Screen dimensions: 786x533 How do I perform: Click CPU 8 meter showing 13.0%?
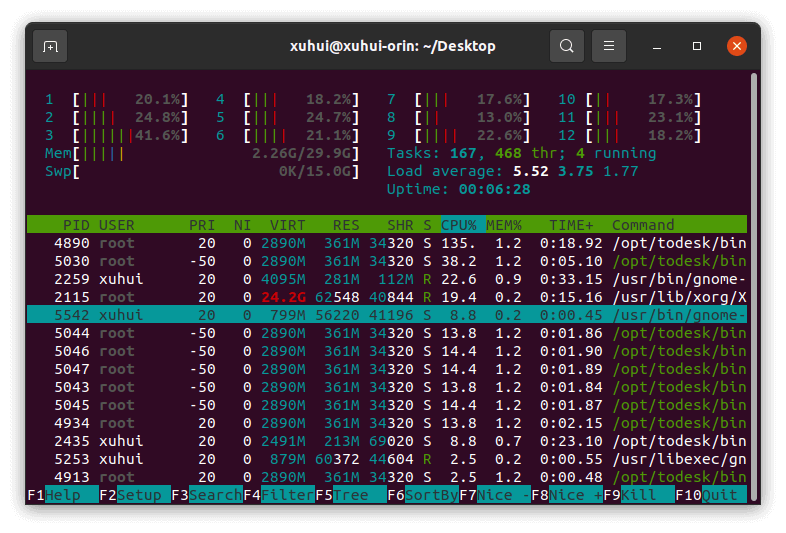pyautogui.click(x=458, y=117)
